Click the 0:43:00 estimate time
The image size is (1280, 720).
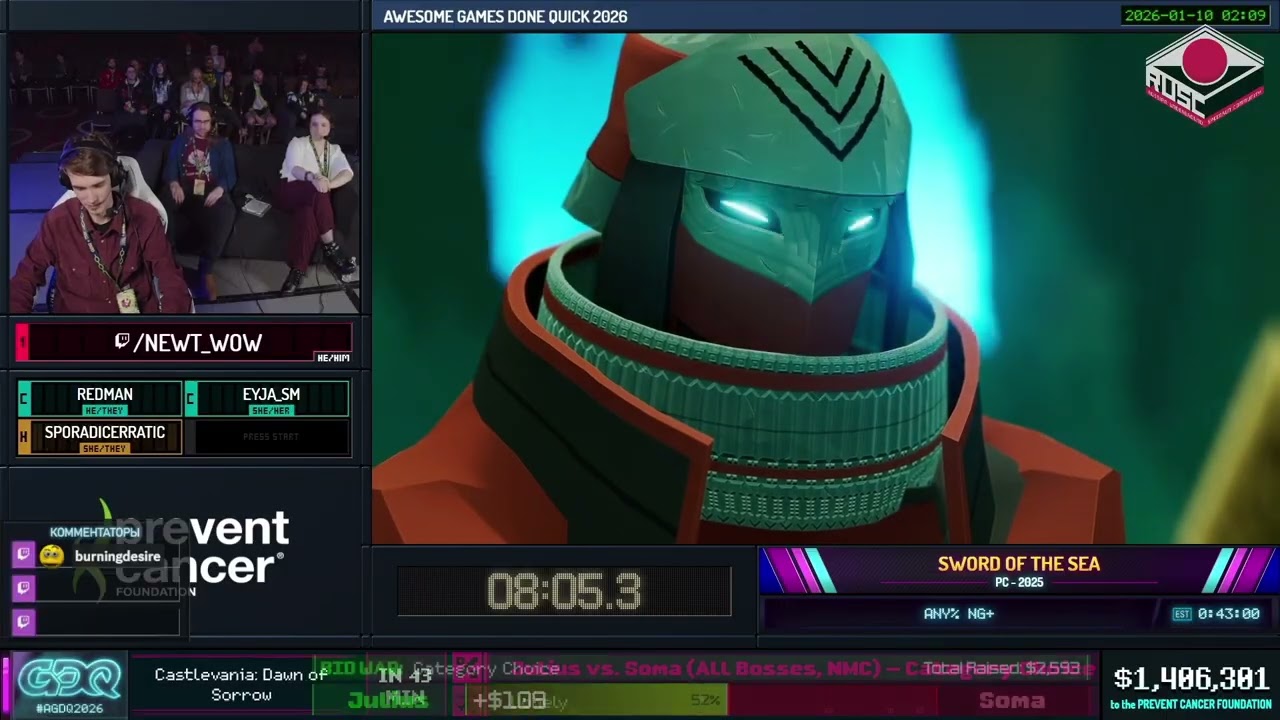point(1229,614)
